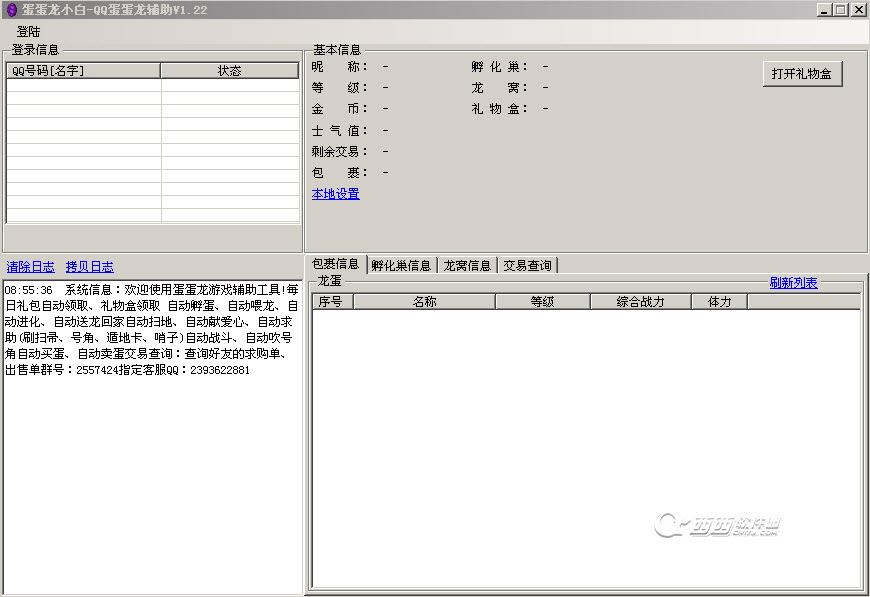This screenshot has height=597, width=870.
Task: Sort by the 等级 column header
Action: pos(543,302)
